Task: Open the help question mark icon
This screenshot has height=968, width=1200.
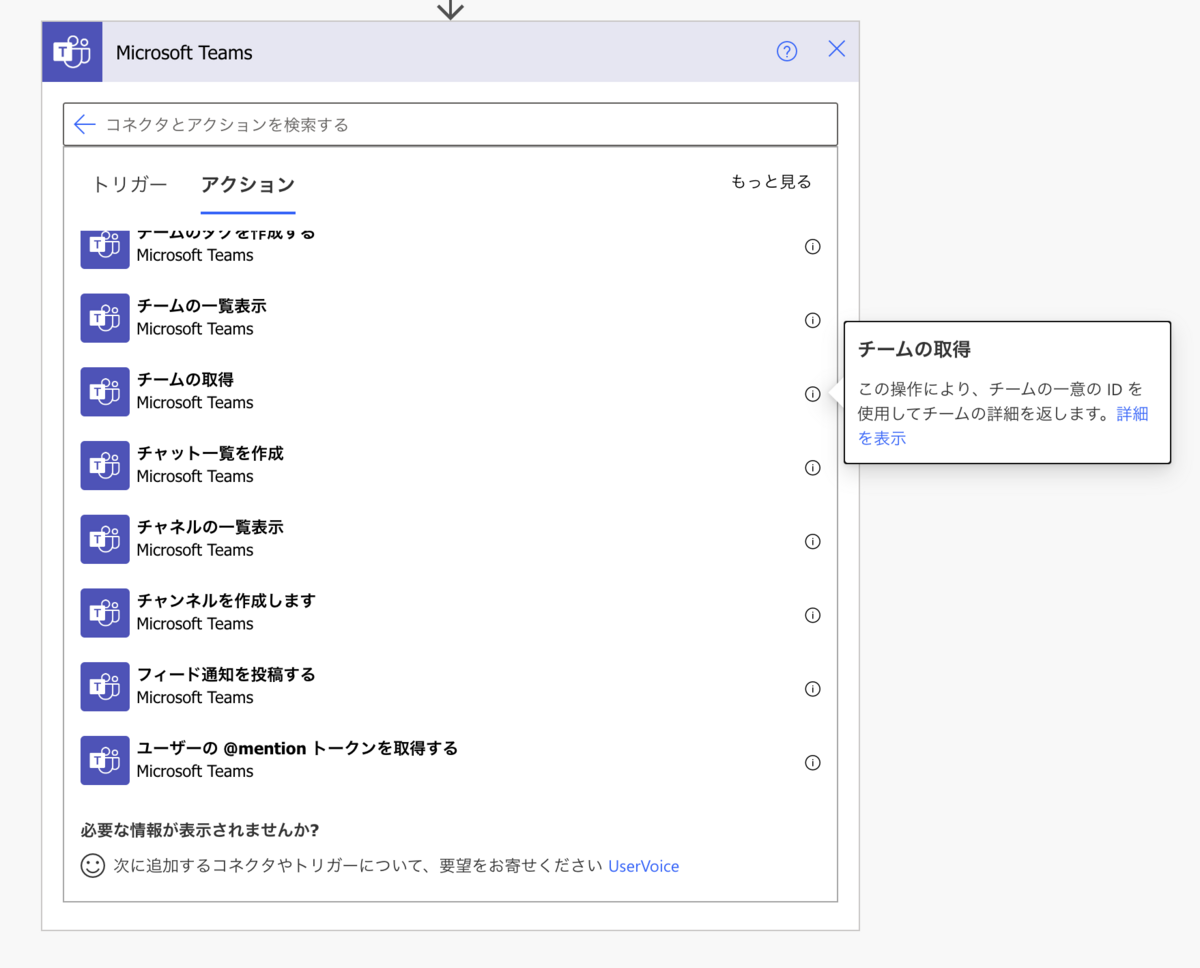Action: click(787, 52)
